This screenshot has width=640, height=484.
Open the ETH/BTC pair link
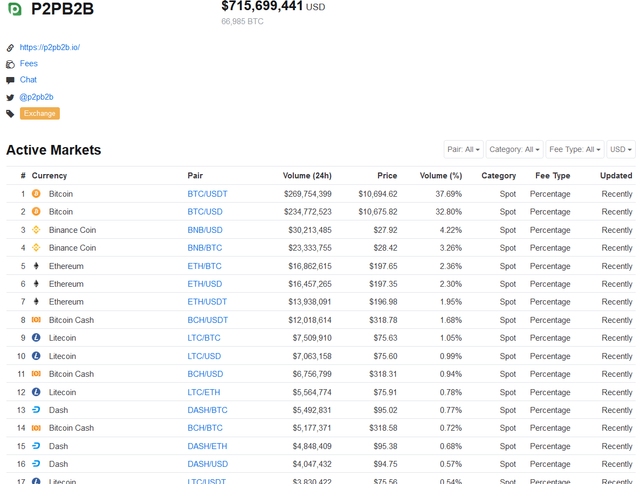click(204, 266)
